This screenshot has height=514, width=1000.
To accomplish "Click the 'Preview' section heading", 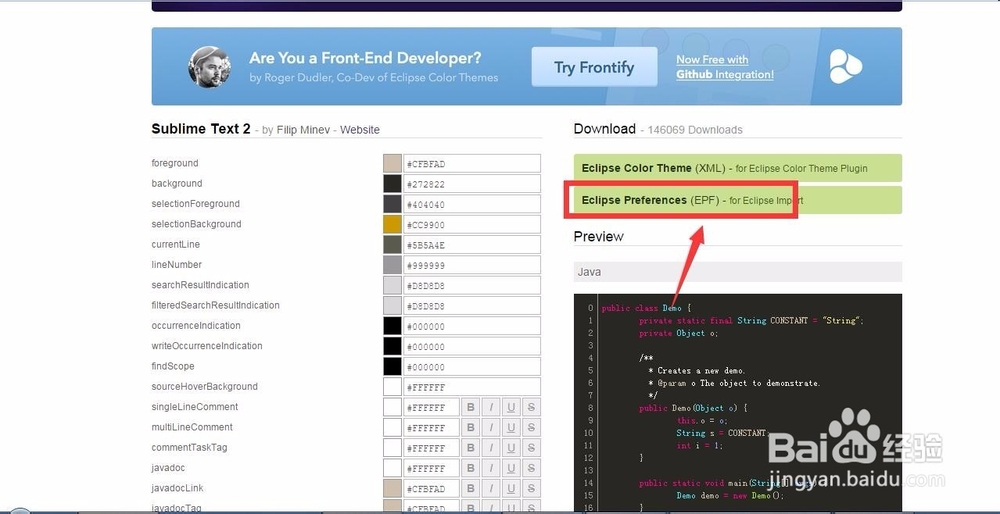I will [598, 237].
